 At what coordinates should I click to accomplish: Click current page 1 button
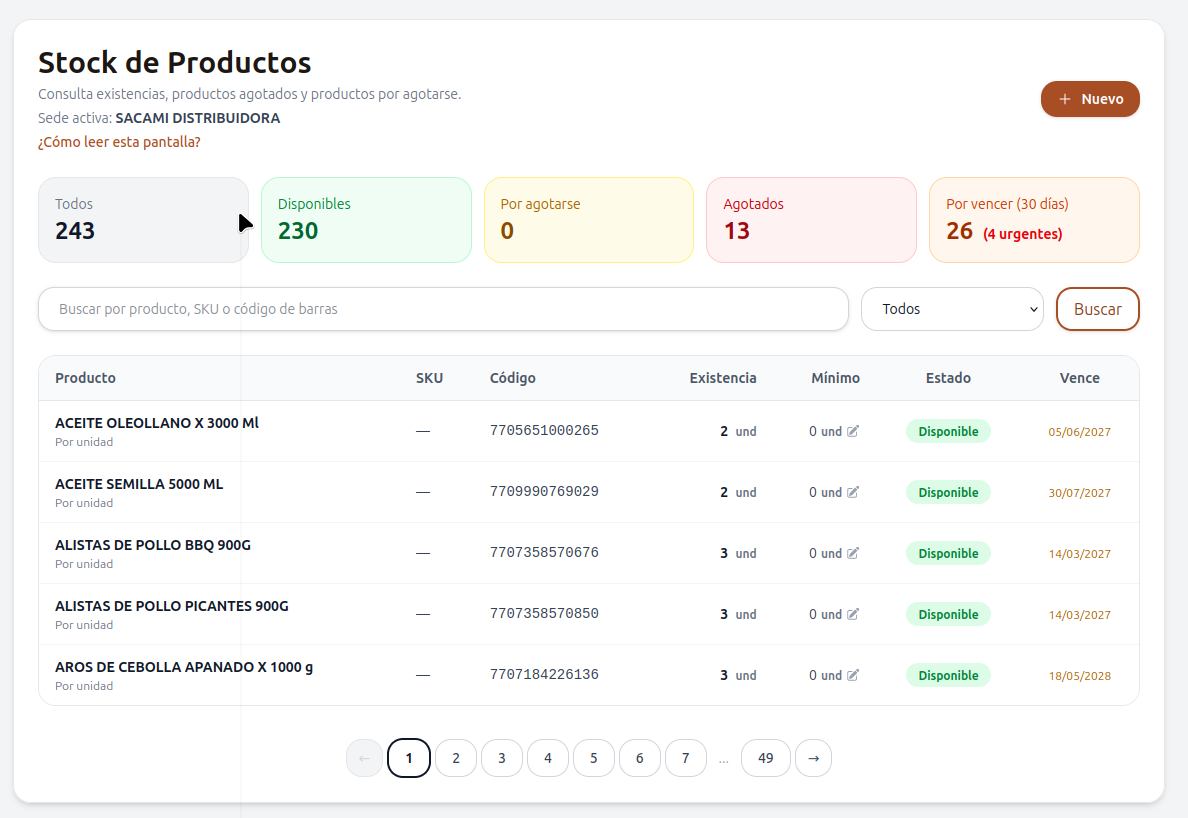[409, 758]
